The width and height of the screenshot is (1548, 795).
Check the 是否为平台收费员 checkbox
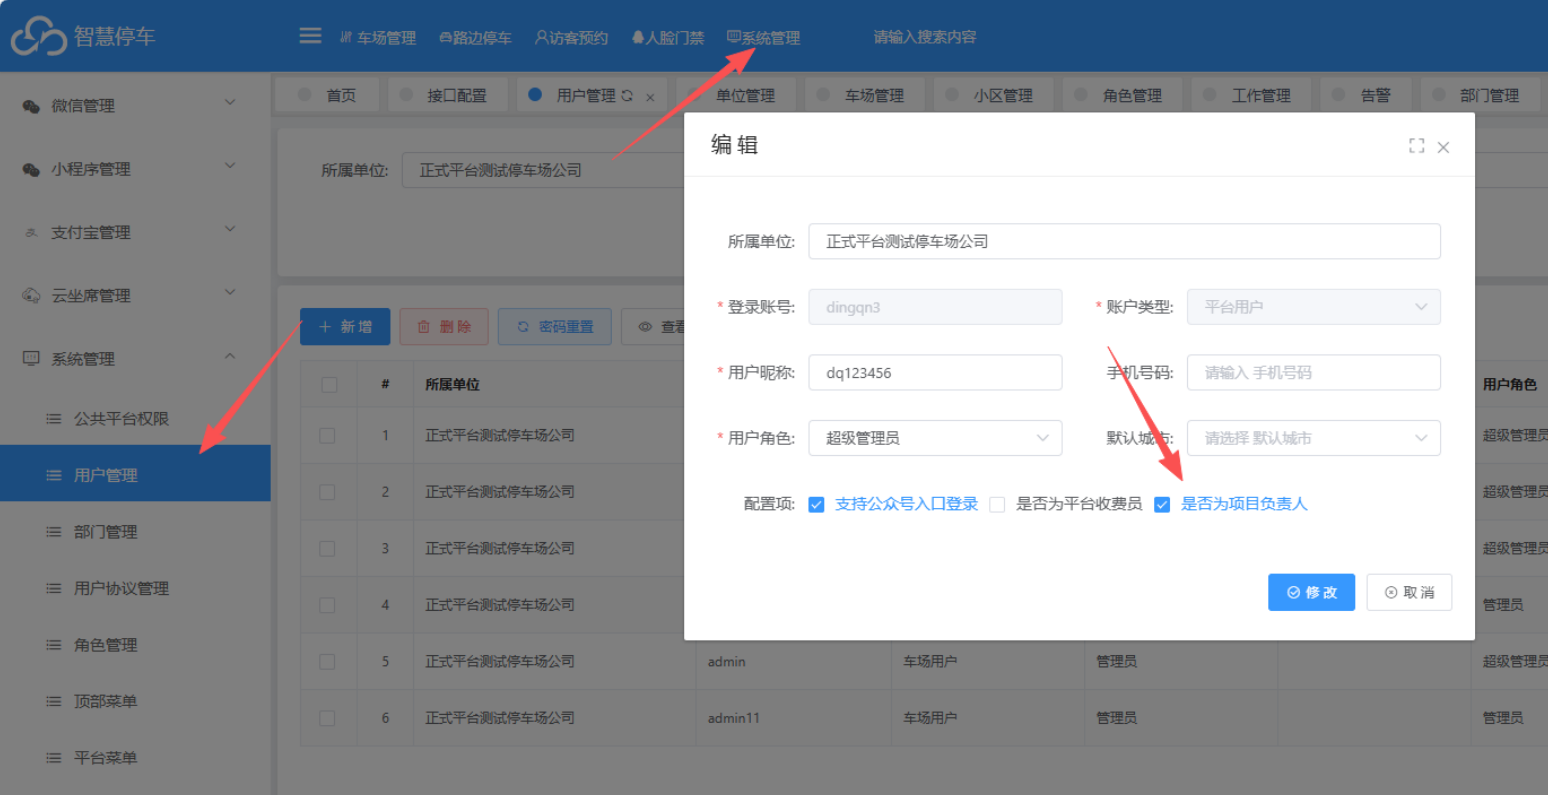[997, 505]
